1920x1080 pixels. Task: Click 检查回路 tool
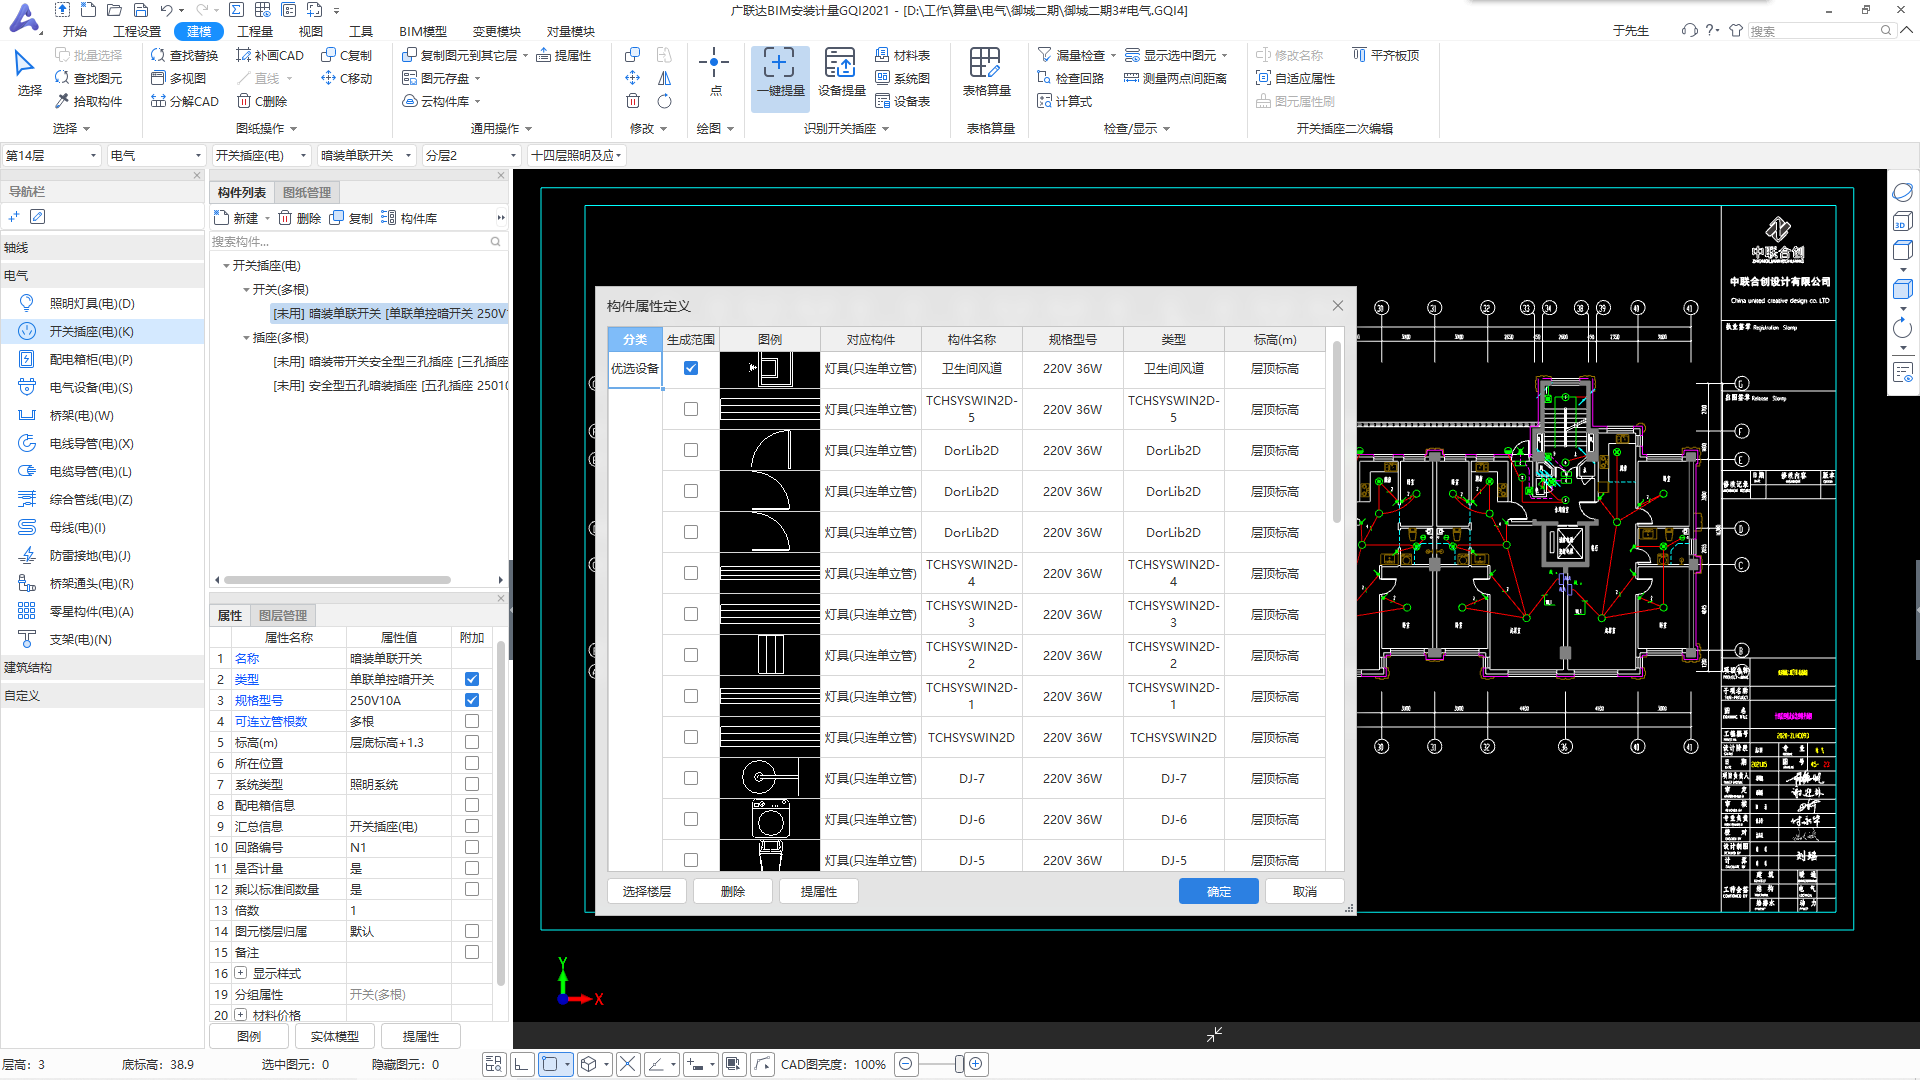(x=1071, y=78)
